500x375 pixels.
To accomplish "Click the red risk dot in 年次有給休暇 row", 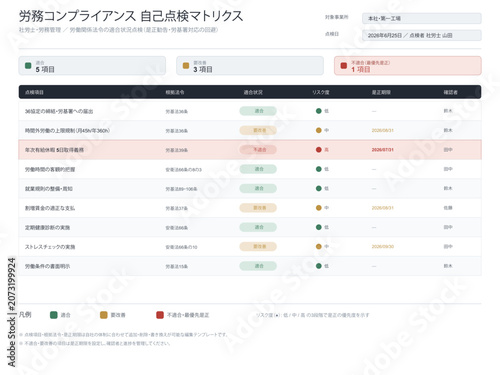I will [319, 150].
